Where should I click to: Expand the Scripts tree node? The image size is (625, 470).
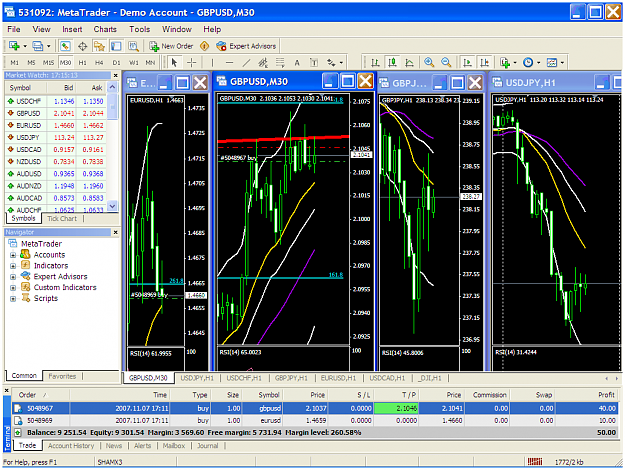(x=13, y=299)
